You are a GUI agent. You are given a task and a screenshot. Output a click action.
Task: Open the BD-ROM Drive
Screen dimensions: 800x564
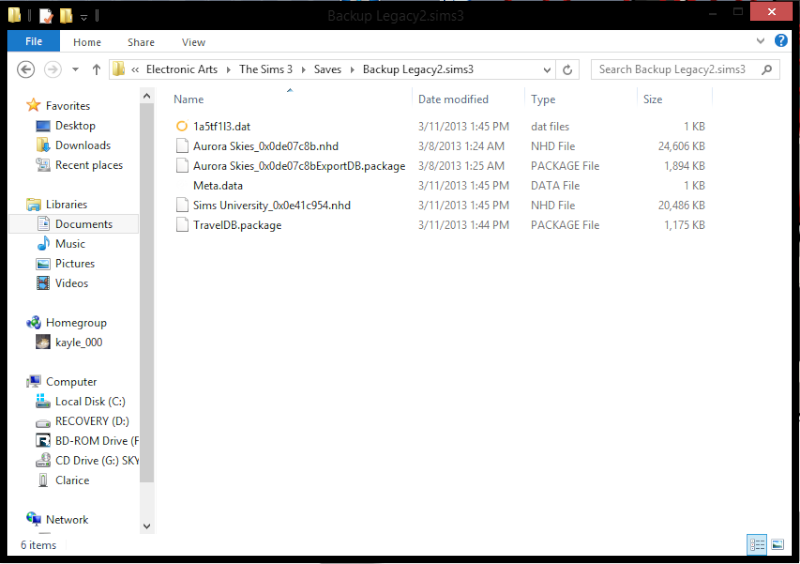tap(96, 441)
